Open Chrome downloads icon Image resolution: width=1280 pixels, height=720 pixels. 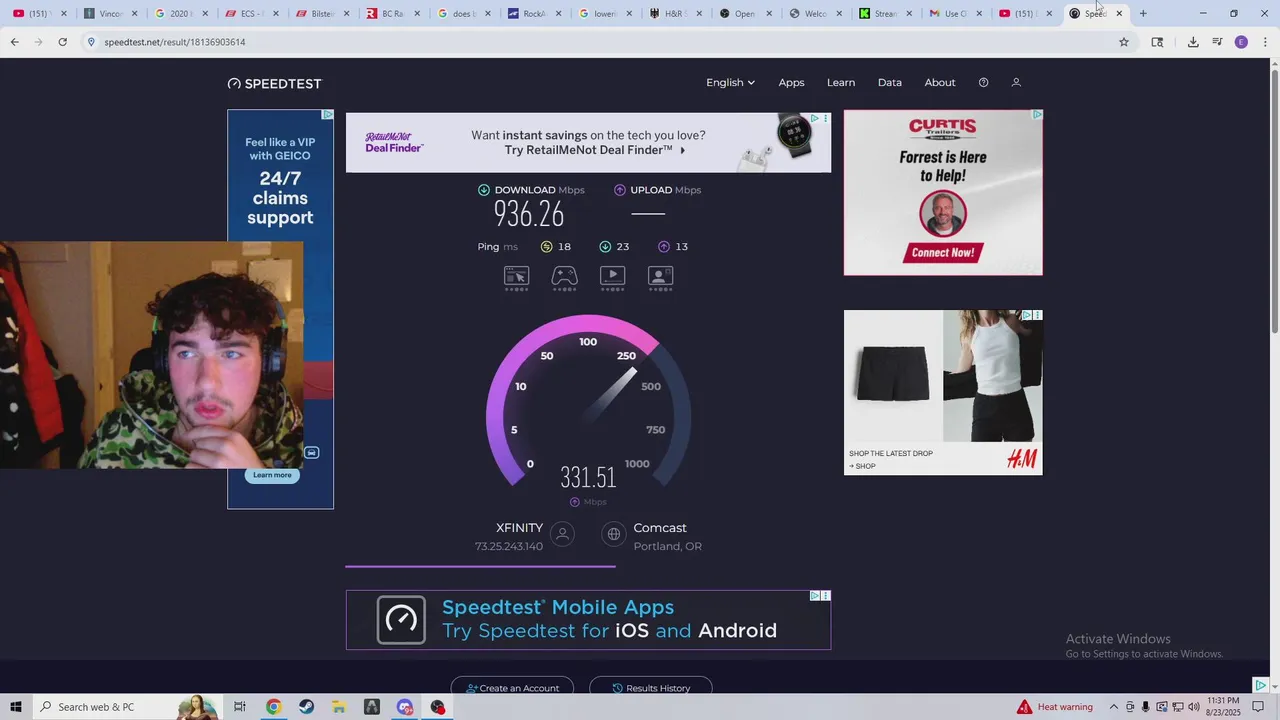point(1193,42)
